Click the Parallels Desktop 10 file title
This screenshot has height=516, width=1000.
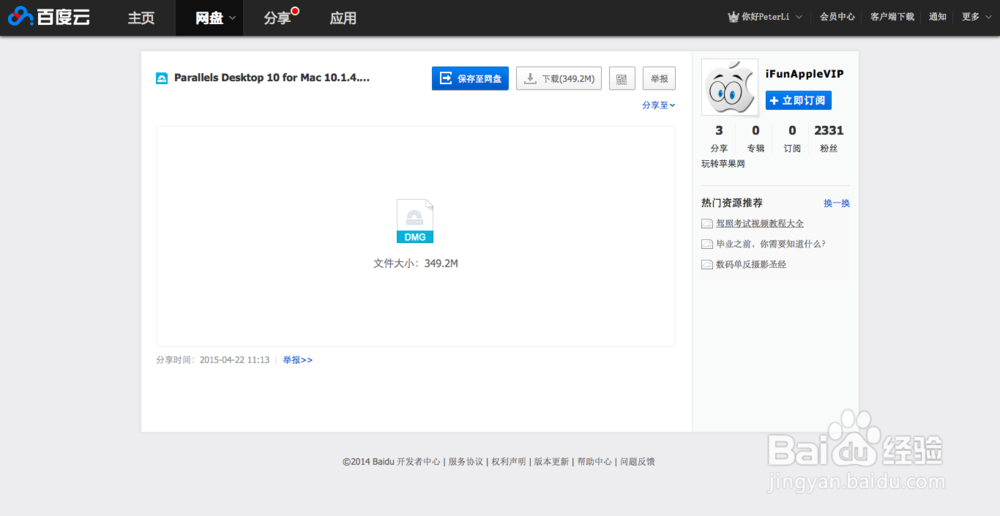(272, 78)
